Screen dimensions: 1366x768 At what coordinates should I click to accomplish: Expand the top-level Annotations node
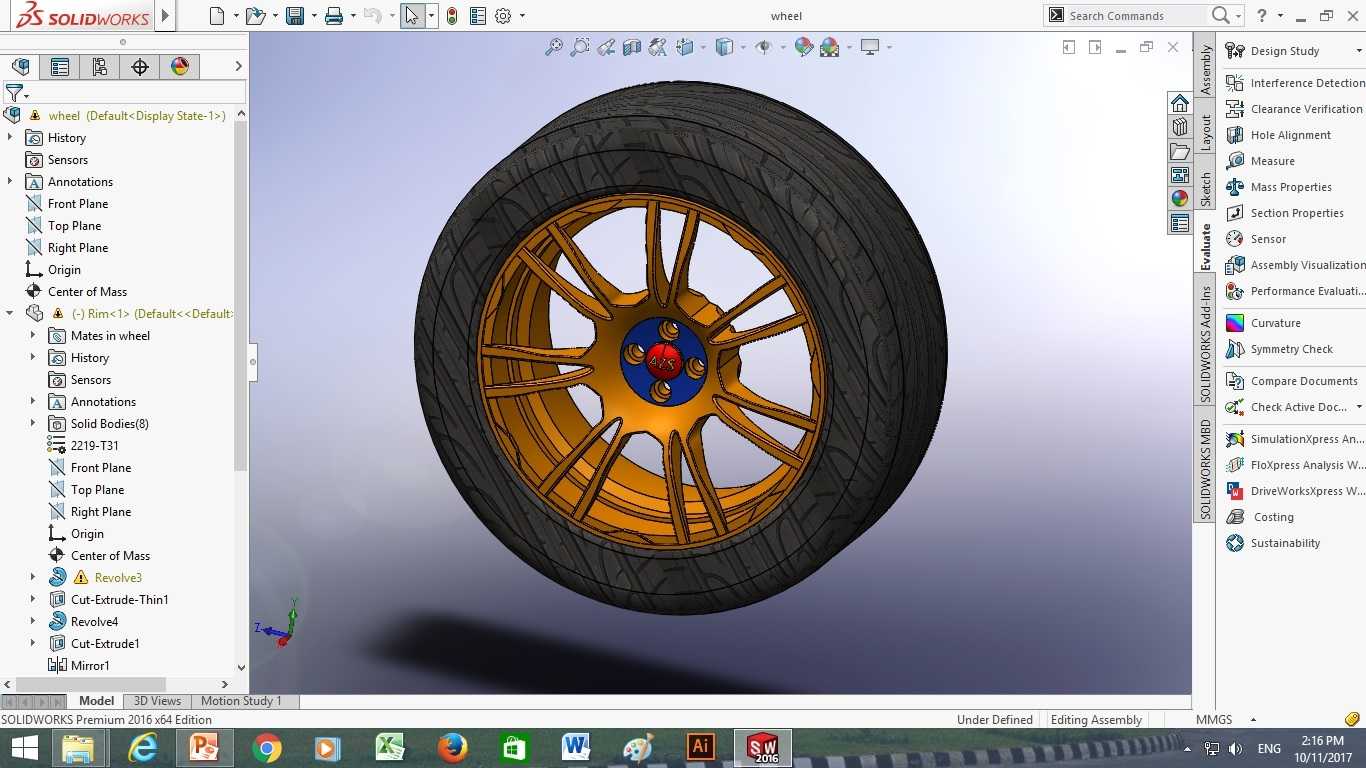(x=10, y=182)
